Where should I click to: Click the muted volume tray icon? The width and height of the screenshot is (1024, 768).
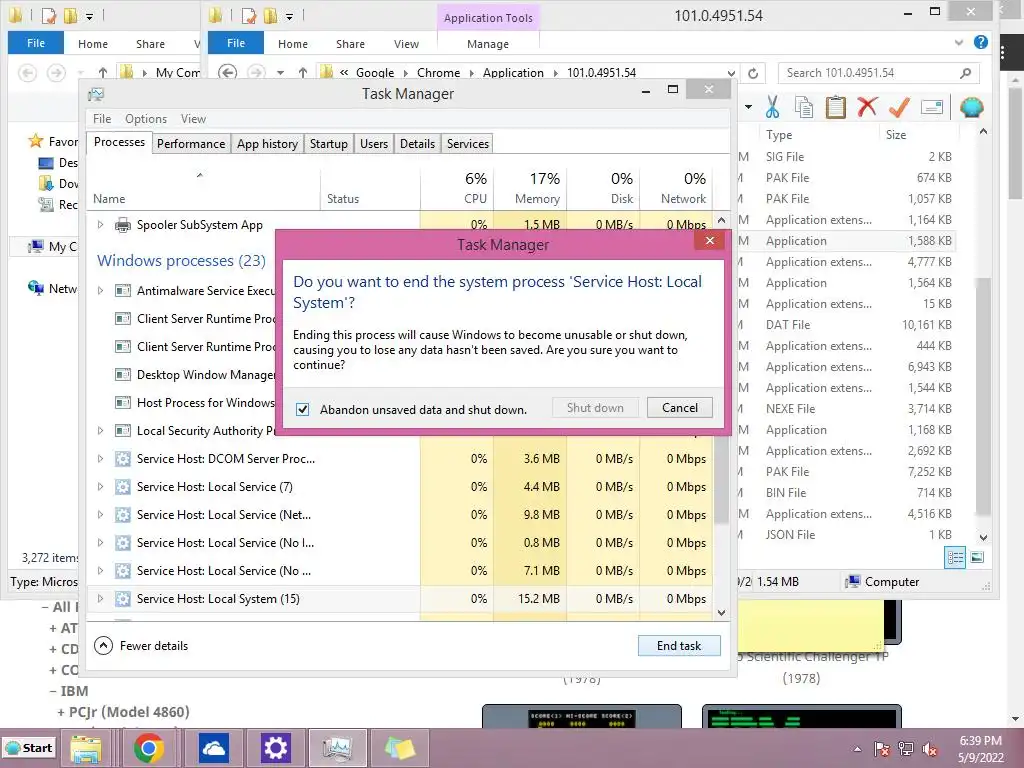pos(930,749)
